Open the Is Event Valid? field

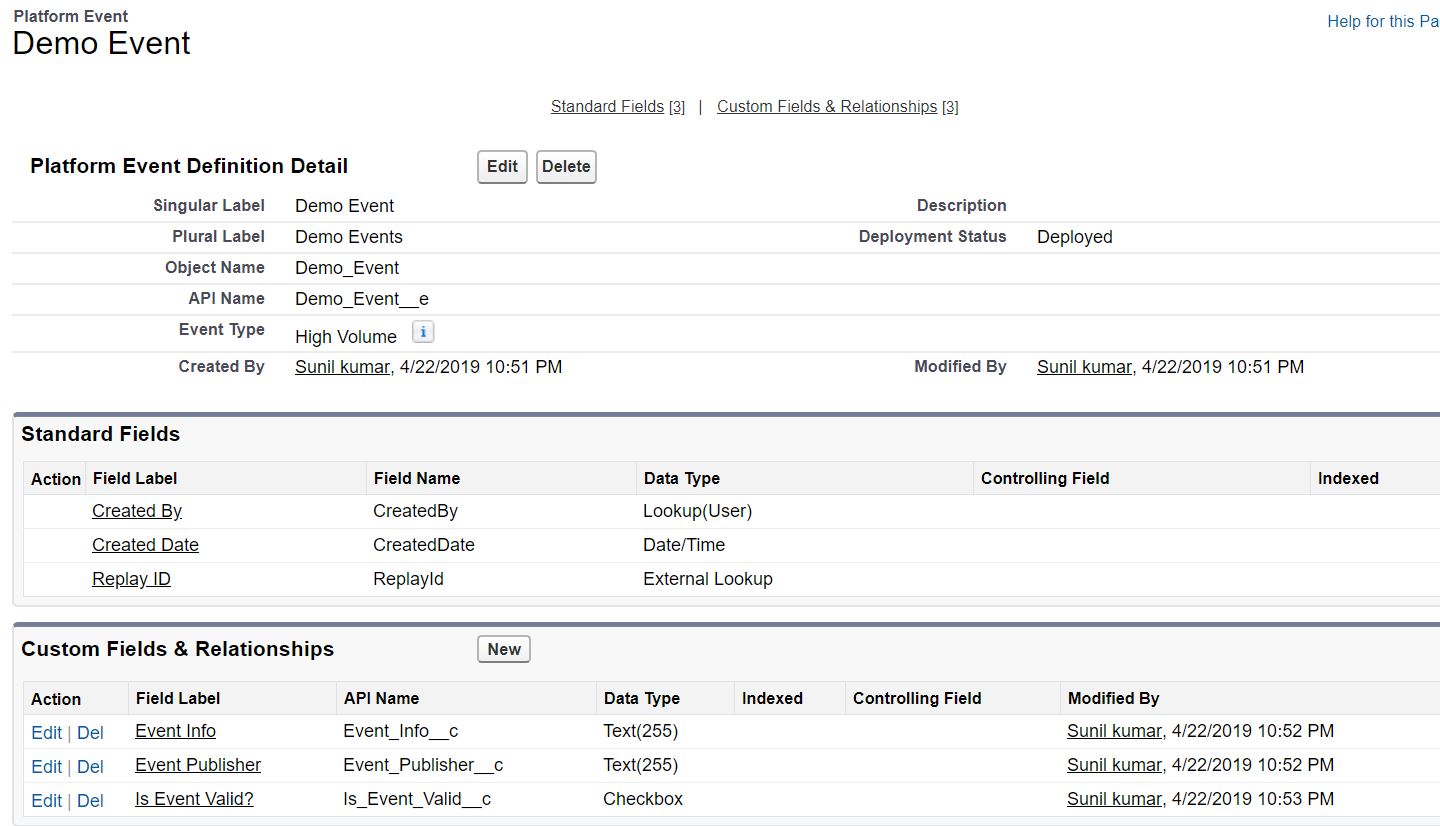click(x=193, y=799)
